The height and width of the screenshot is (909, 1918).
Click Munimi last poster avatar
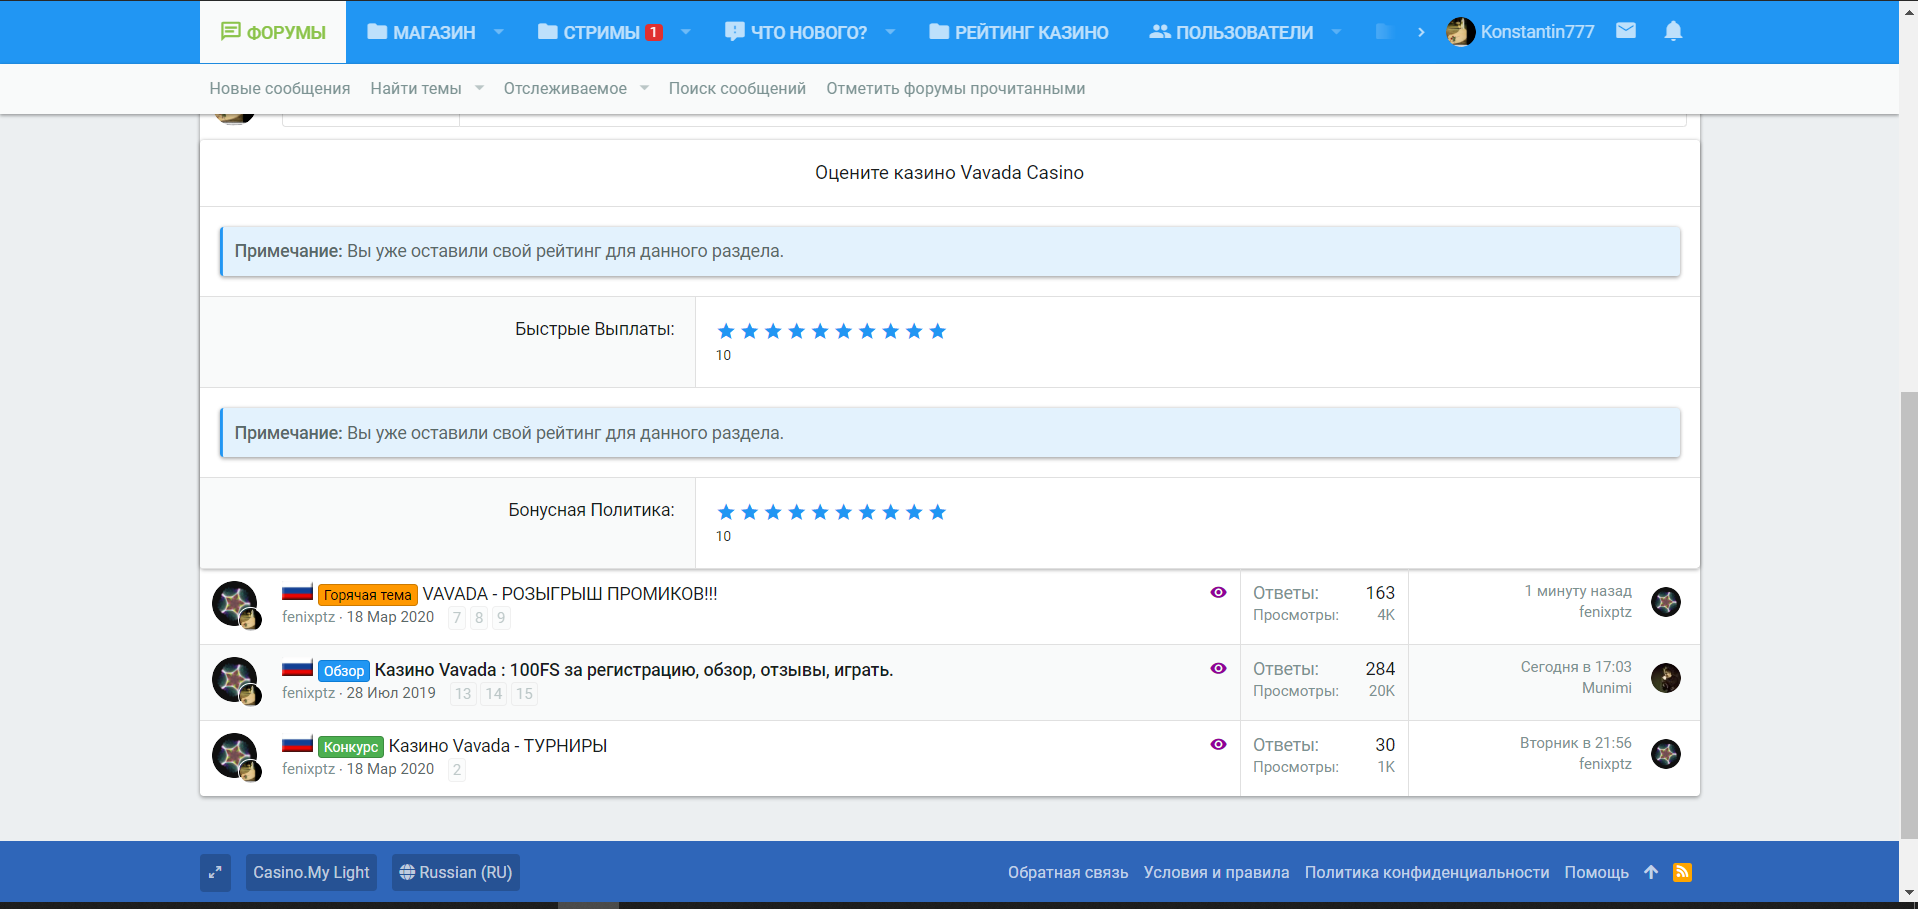[x=1666, y=678]
